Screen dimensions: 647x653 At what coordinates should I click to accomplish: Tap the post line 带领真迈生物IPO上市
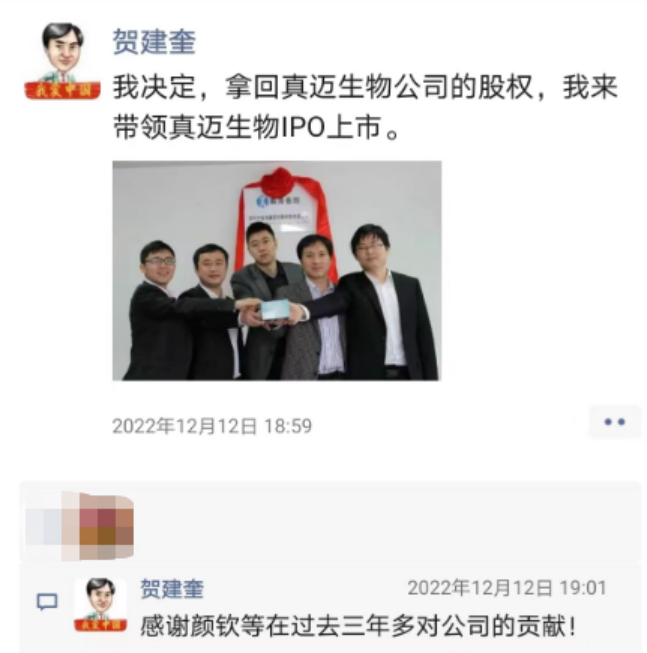coord(256,127)
